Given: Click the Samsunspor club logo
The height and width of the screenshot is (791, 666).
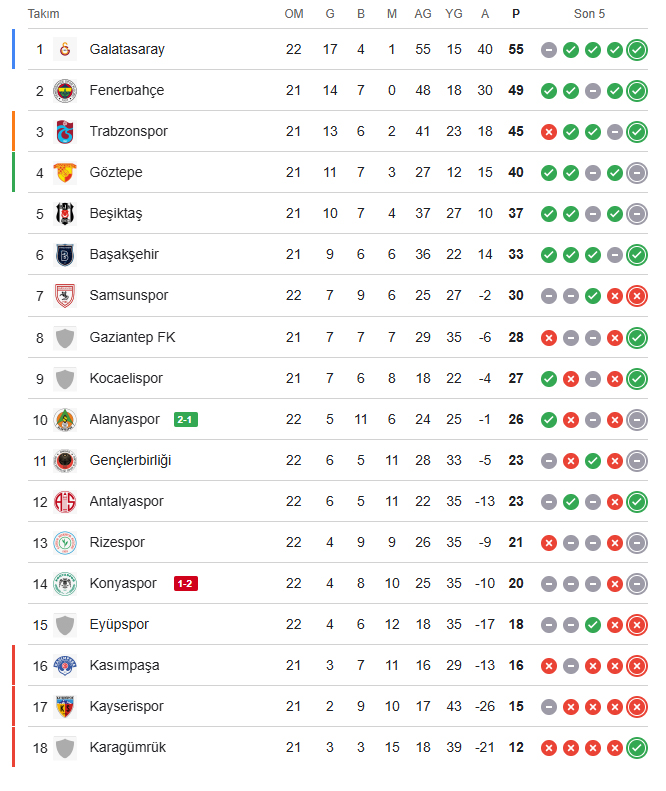Looking at the screenshot, I should click(65, 295).
